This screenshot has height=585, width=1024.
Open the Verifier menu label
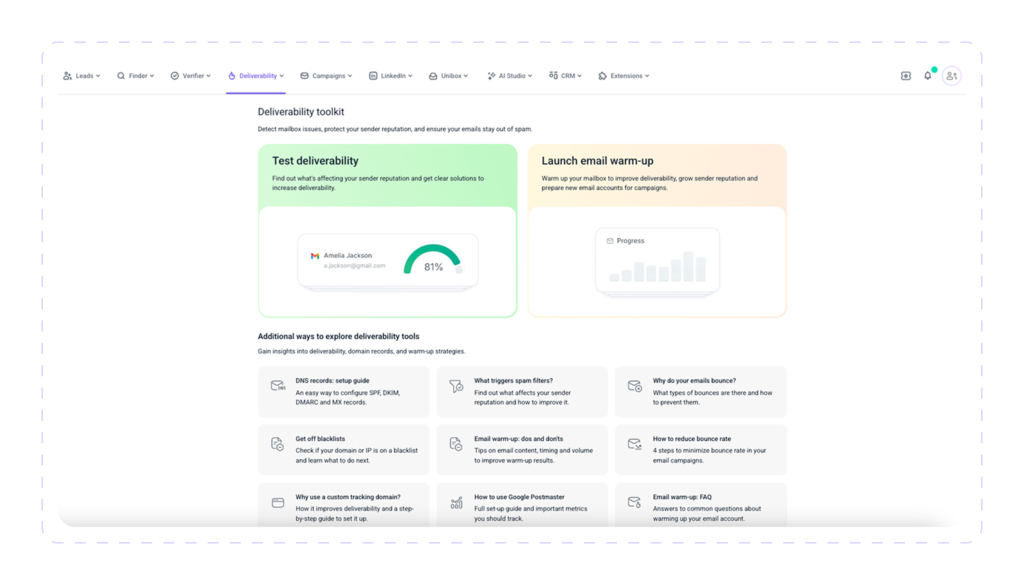(193, 76)
